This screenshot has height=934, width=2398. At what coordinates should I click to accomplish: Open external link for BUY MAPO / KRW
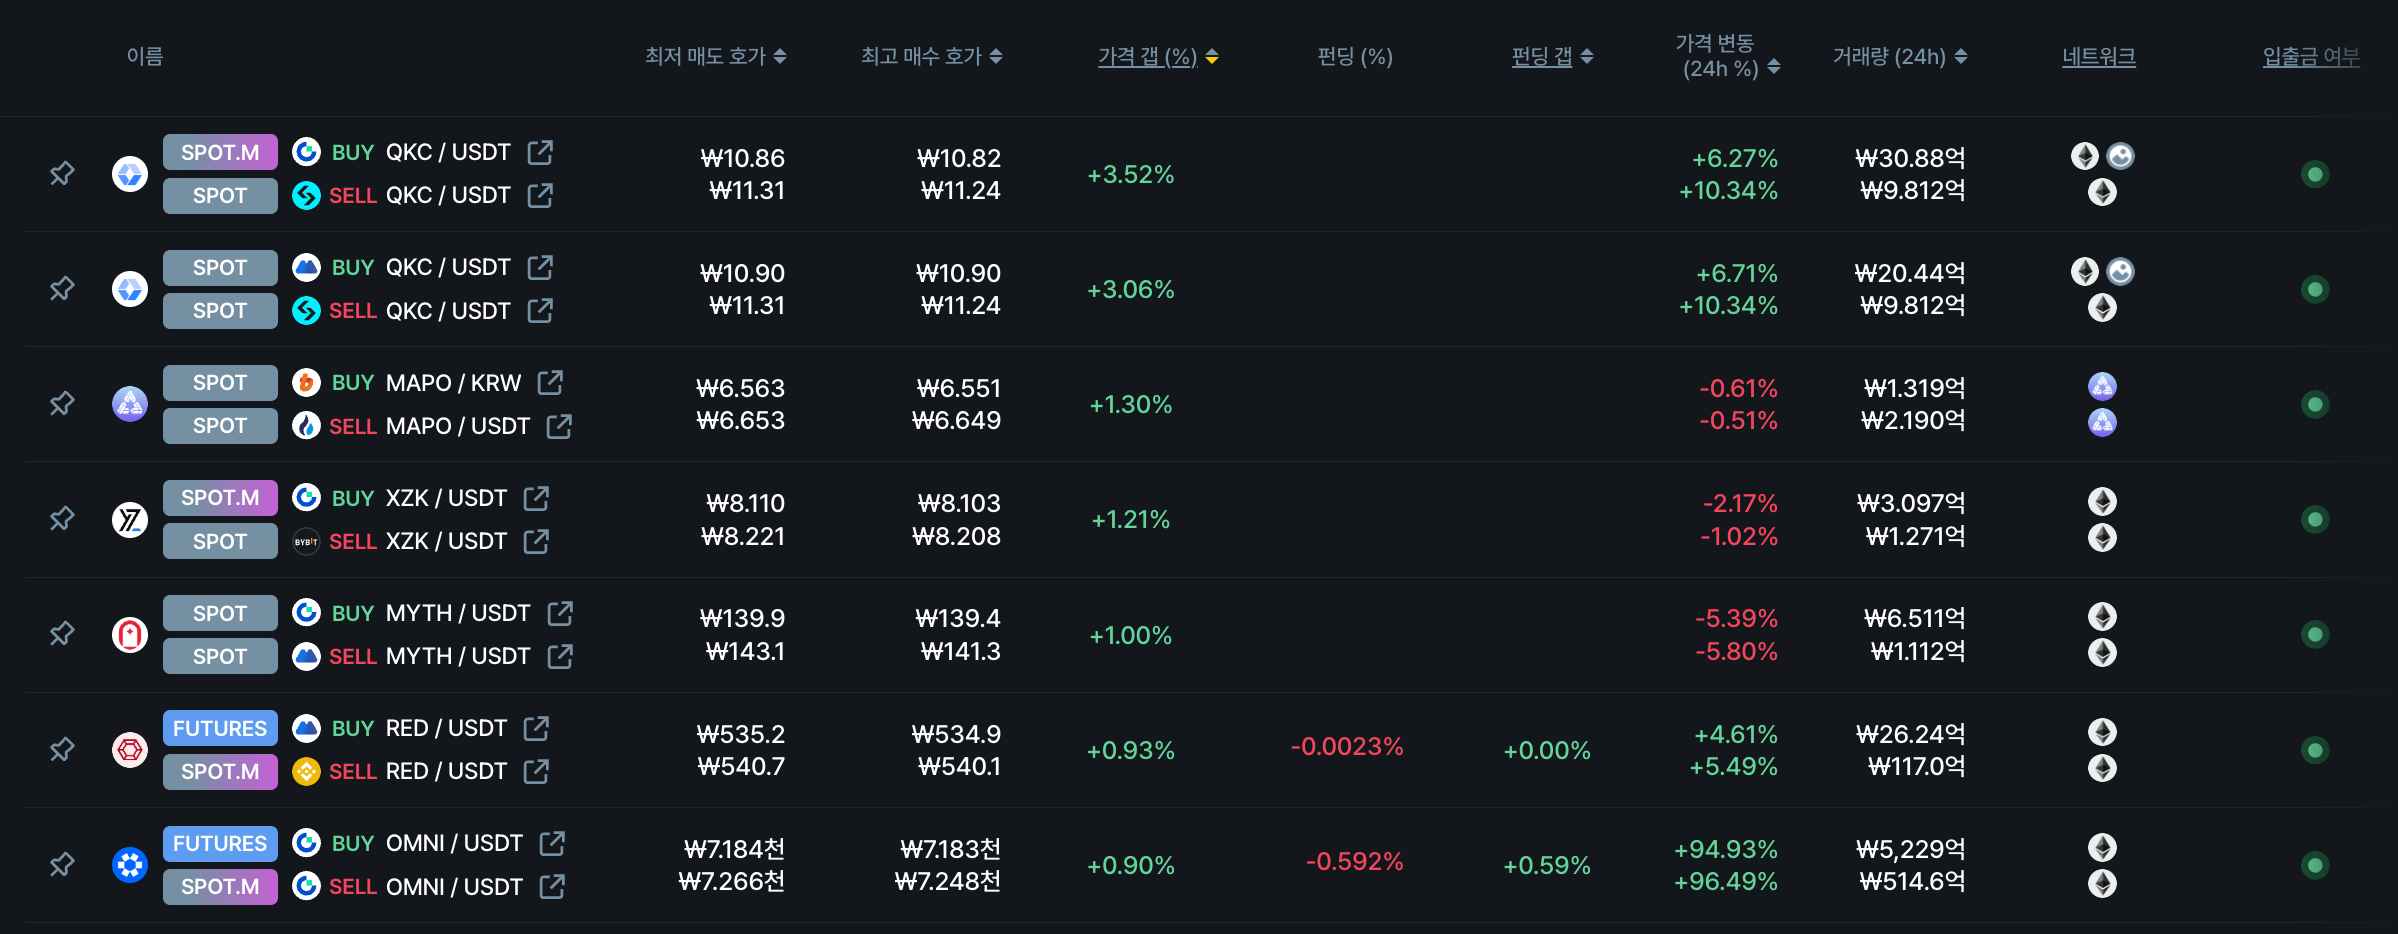[550, 383]
